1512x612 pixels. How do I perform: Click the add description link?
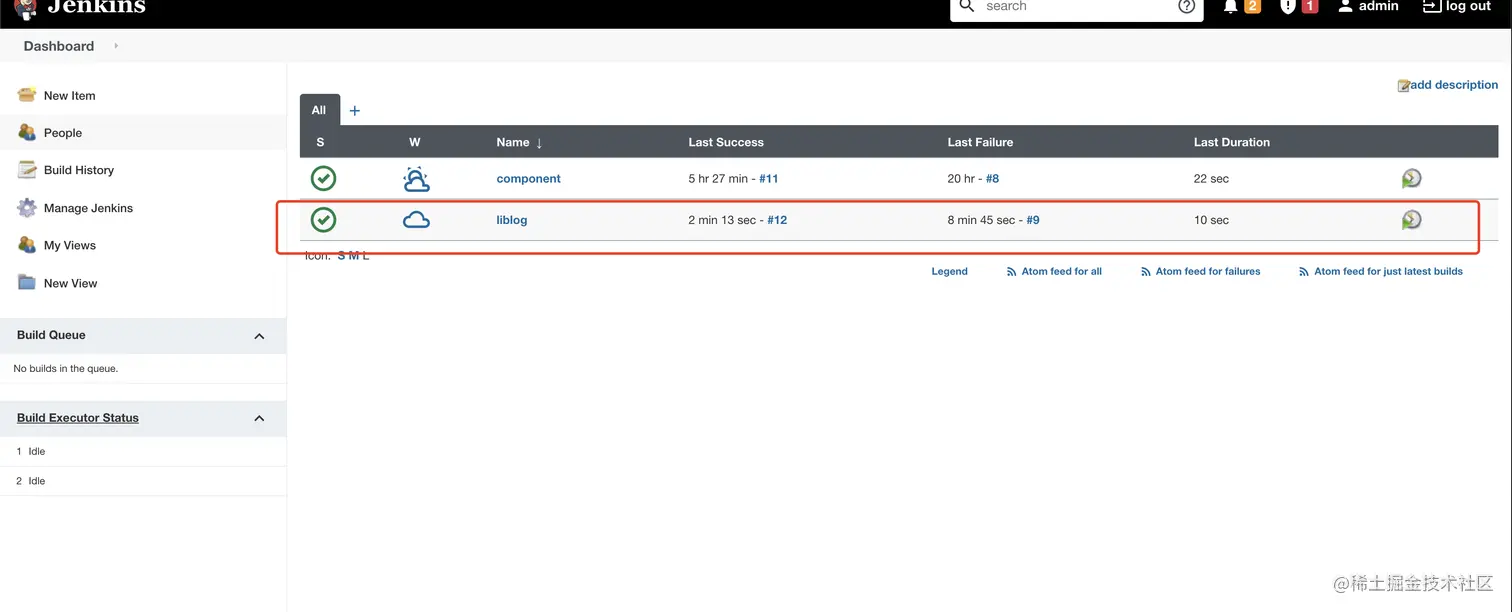click(1454, 85)
